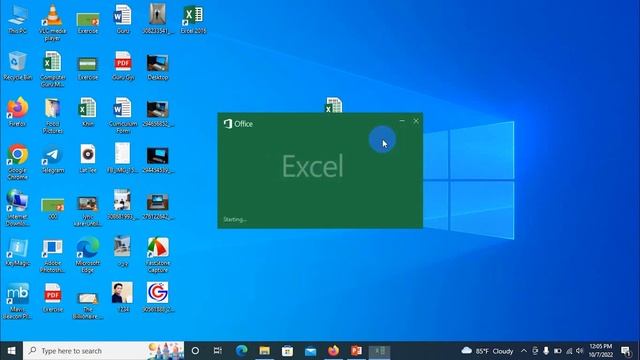Screen dimensions: 640x360
Task: Switch to Firefox on the taskbar
Action: pos(333,351)
